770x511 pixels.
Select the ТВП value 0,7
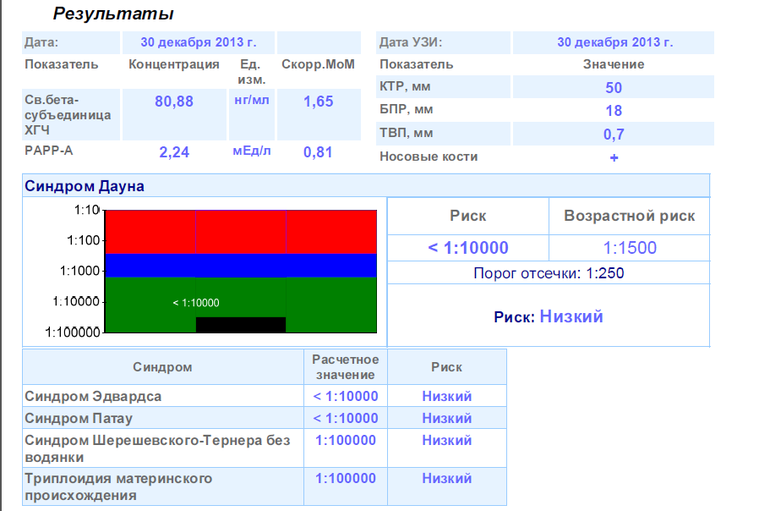[x=613, y=134]
